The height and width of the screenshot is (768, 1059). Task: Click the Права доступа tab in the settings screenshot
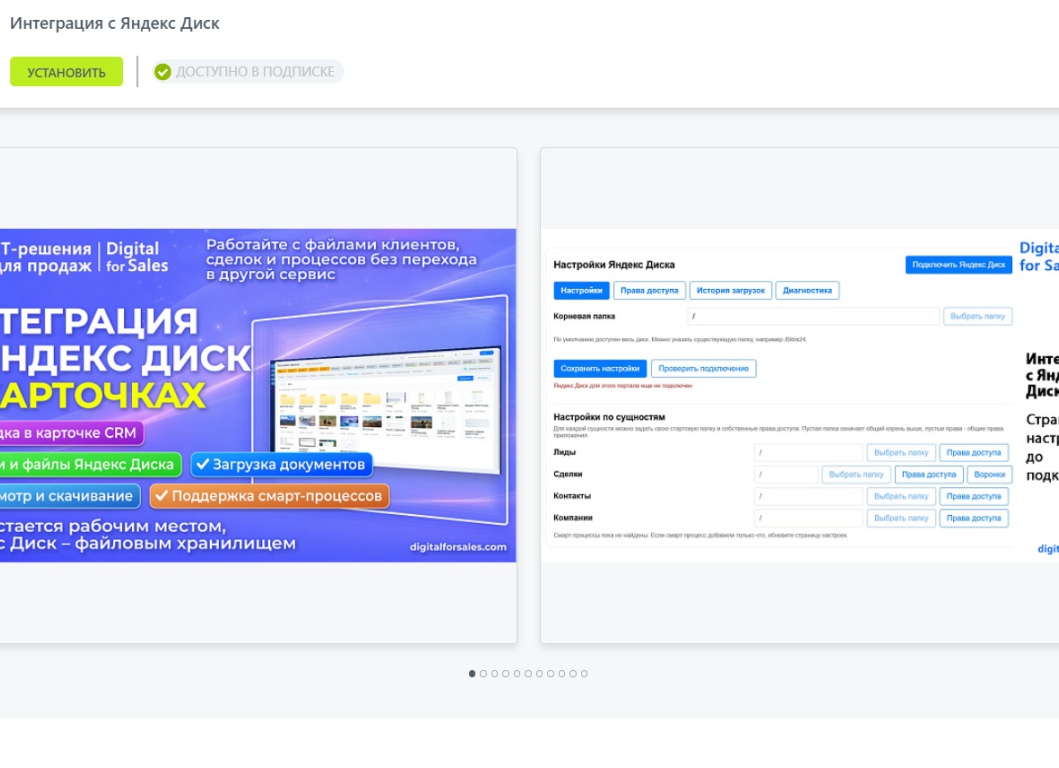tap(649, 290)
